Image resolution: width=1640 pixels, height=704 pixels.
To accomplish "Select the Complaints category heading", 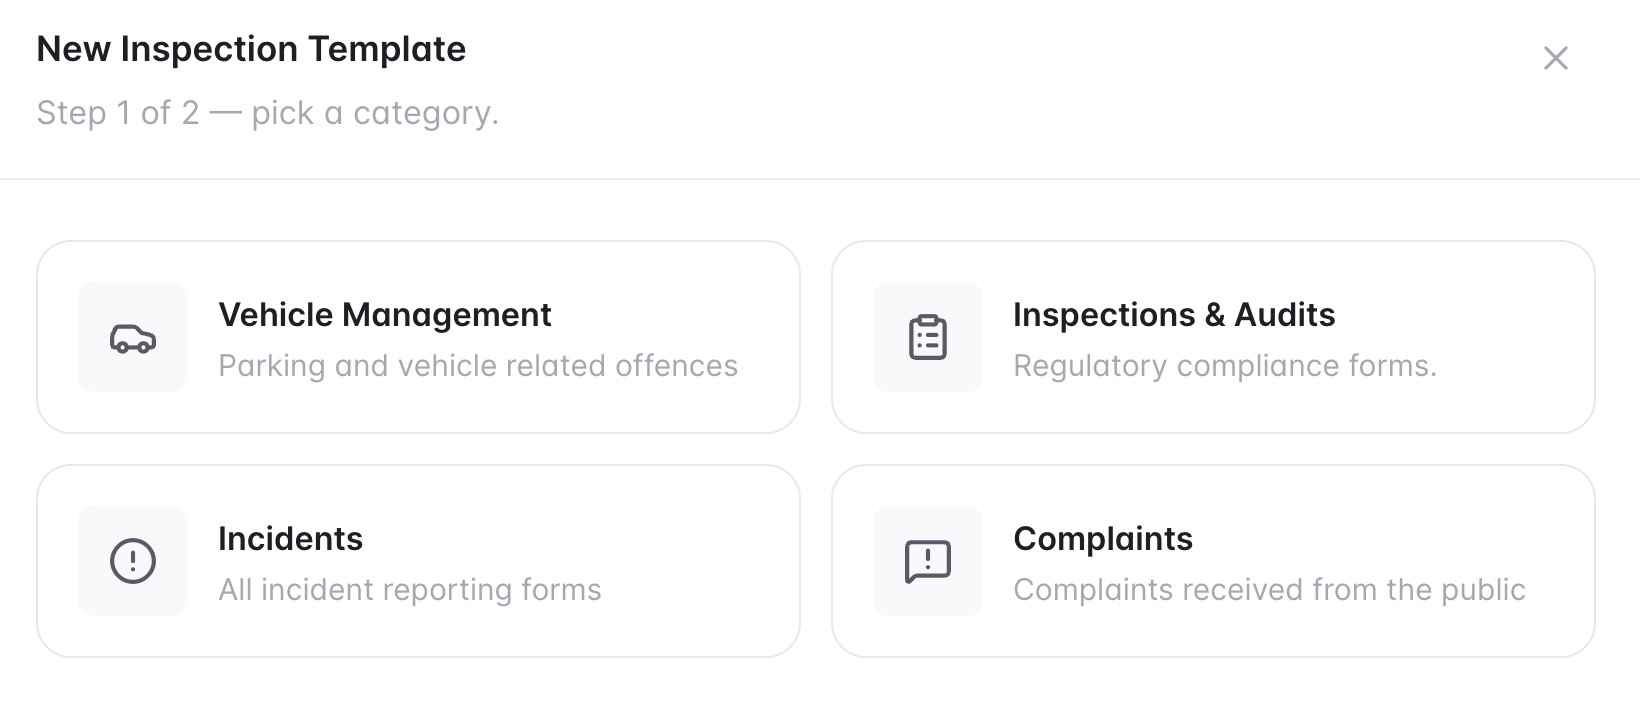I will pyautogui.click(x=1103, y=539).
